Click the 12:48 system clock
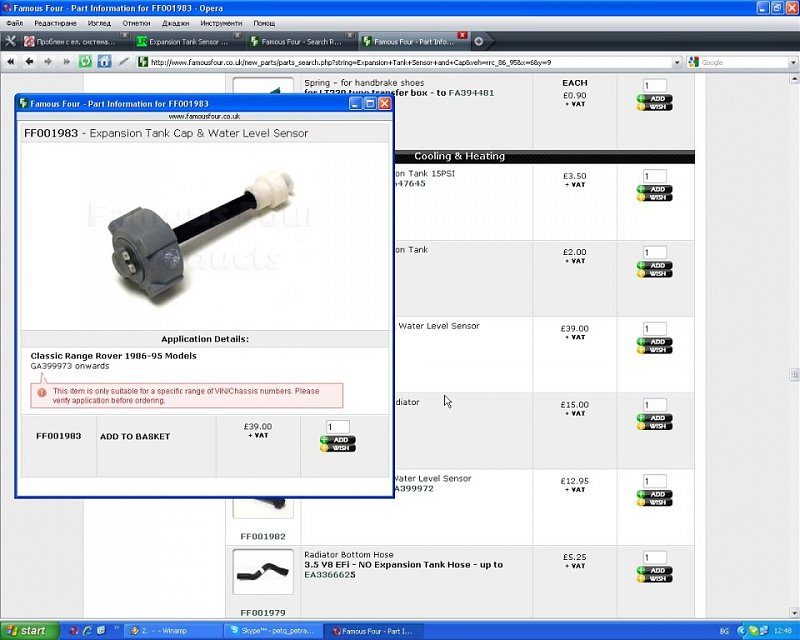 [x=783, y=631]
